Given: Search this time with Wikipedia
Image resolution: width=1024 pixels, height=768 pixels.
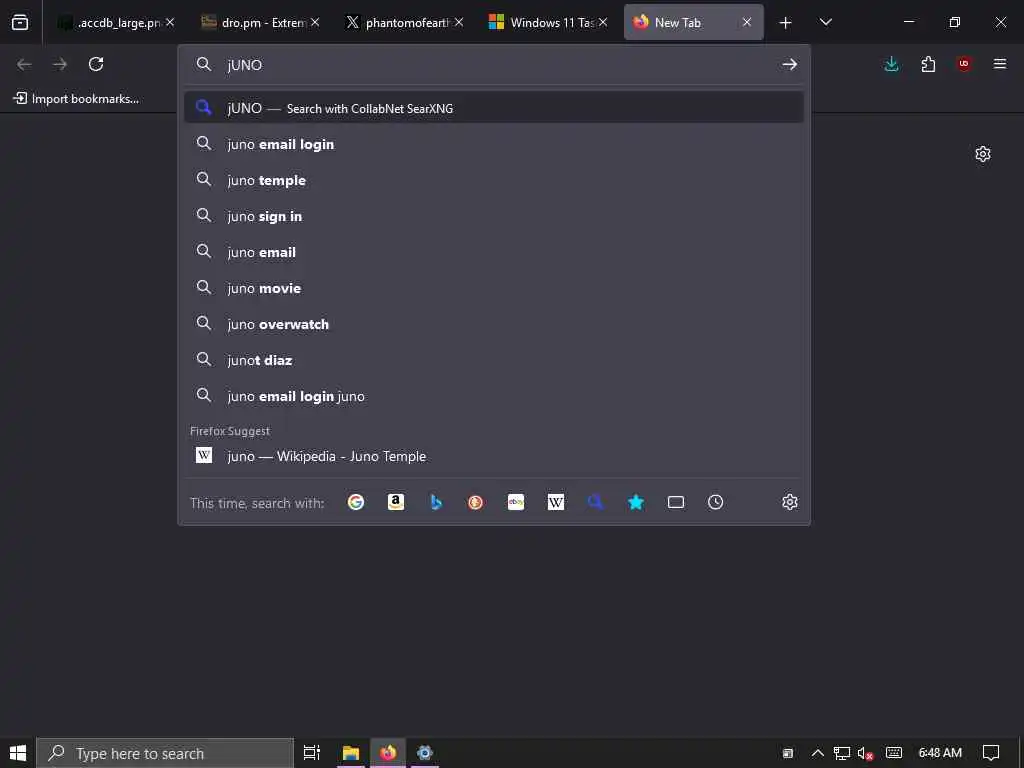Looking at the screenshot, I should pyautogui.click(x=556, y=502).
